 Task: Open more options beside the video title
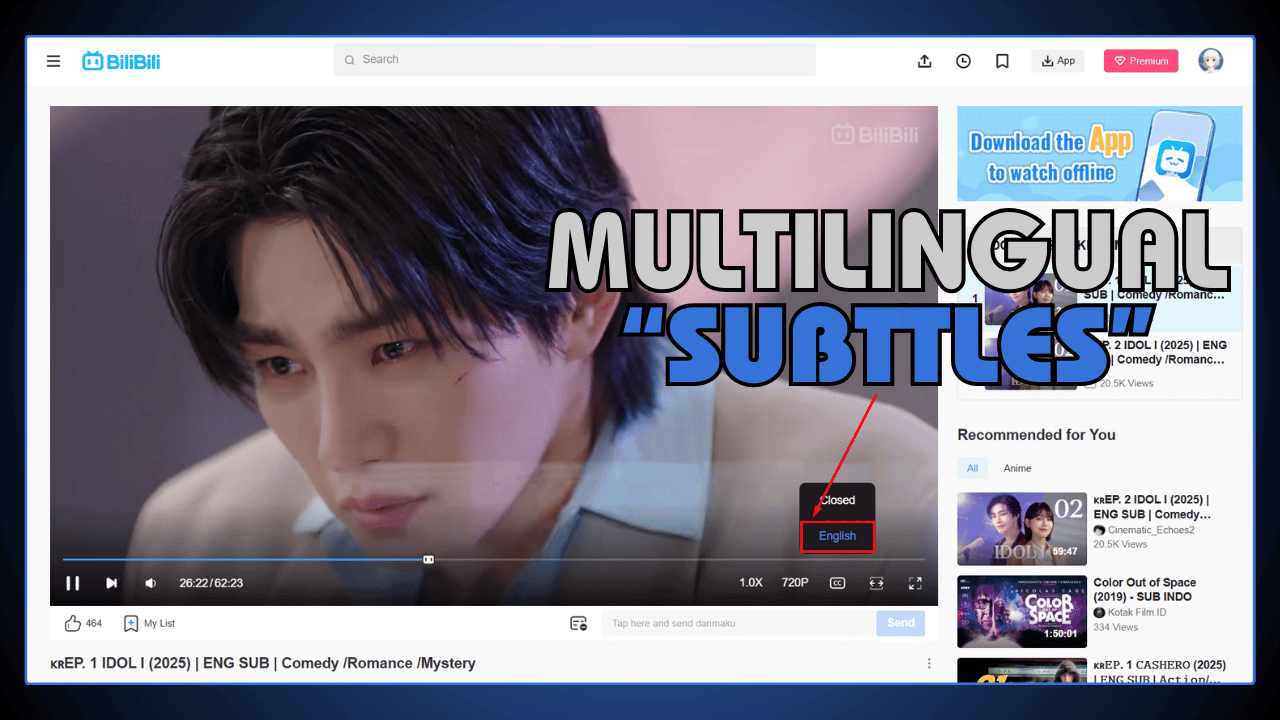[x=929, y=663]
